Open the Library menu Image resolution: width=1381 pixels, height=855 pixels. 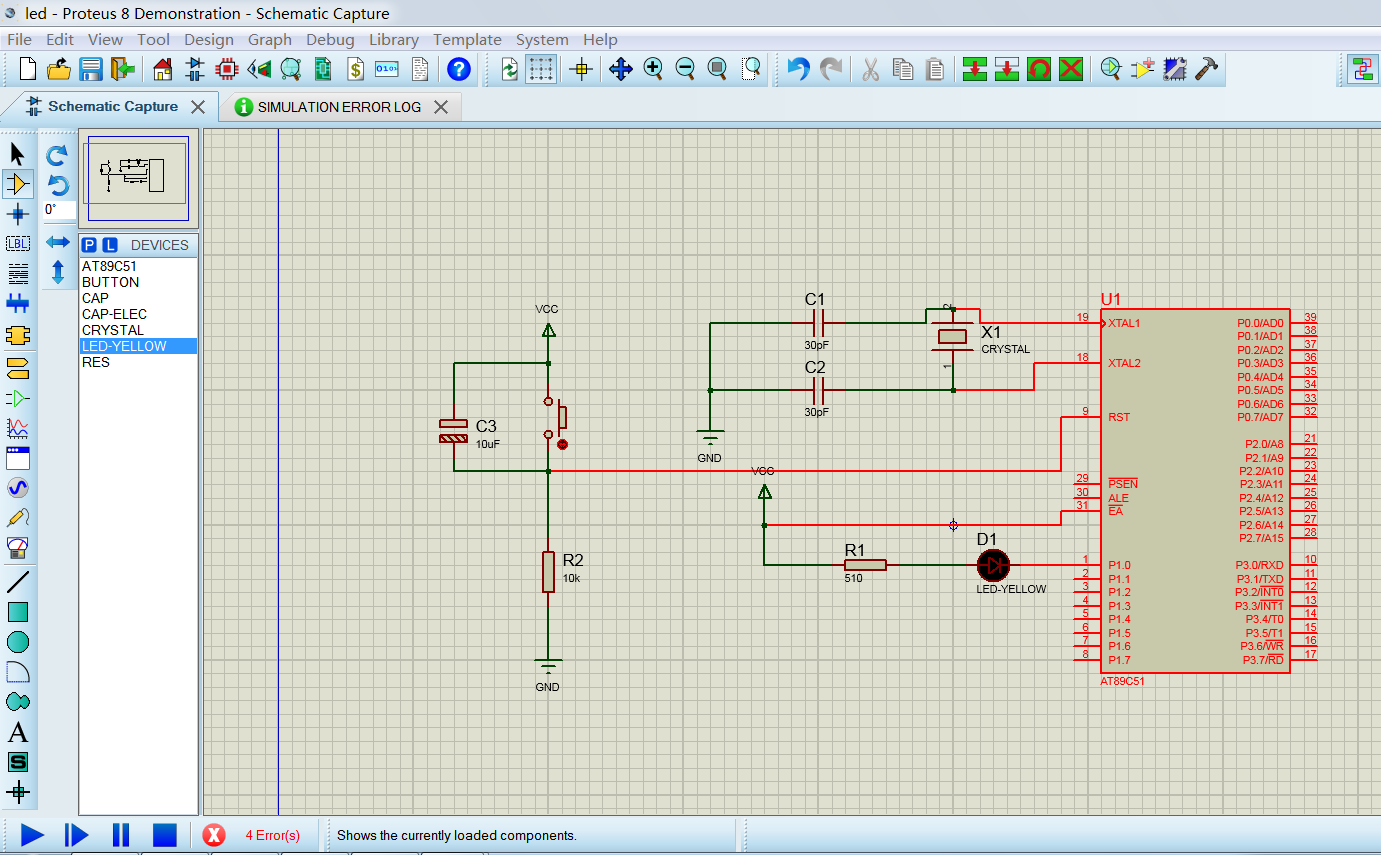pos(393,40)
